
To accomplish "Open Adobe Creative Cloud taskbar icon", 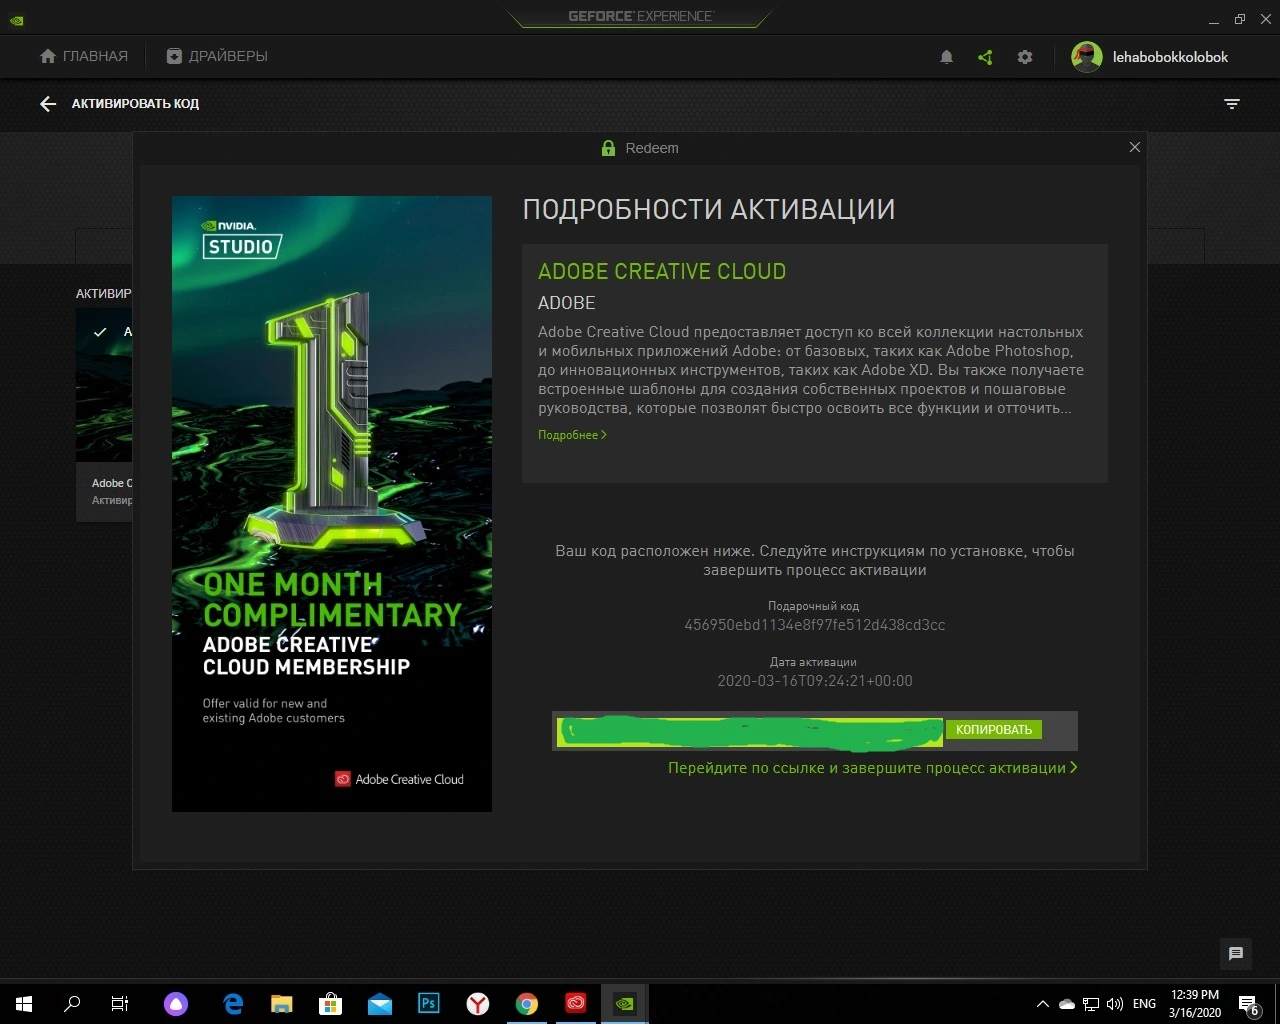I will click(576, 1004).
